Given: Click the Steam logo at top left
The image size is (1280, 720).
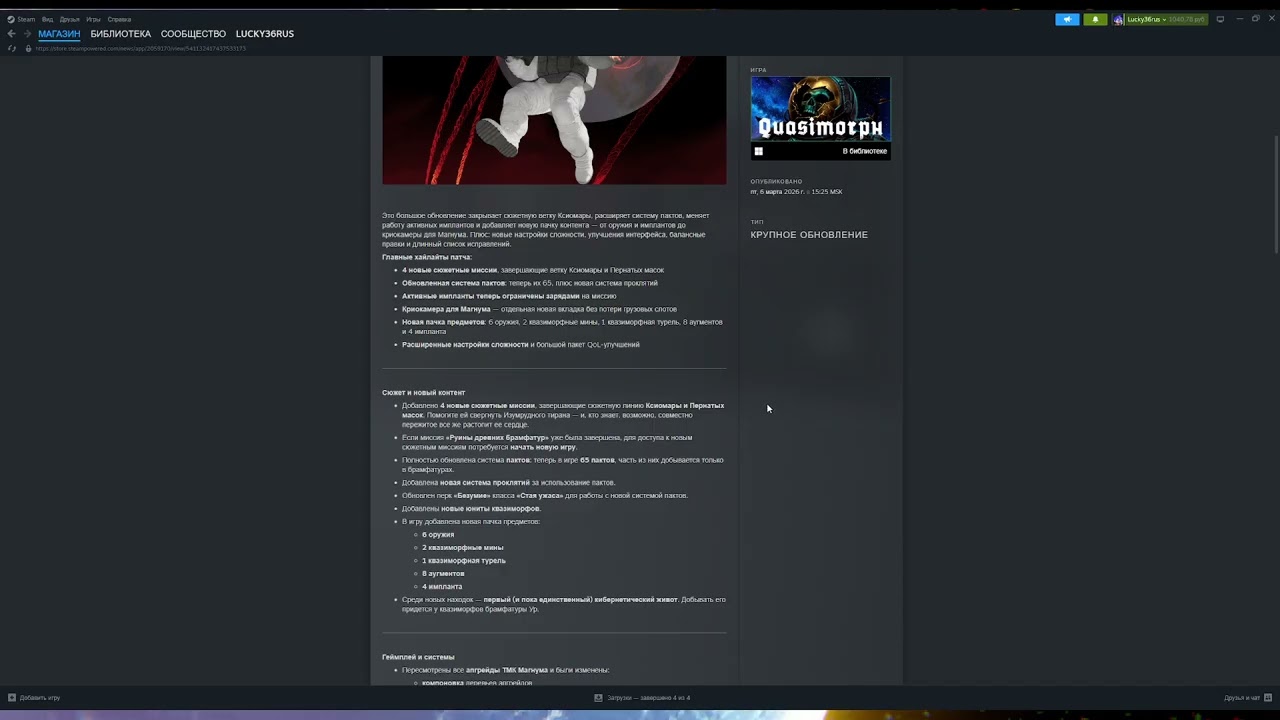Looking at the screenshot, I should pos(11,19).
